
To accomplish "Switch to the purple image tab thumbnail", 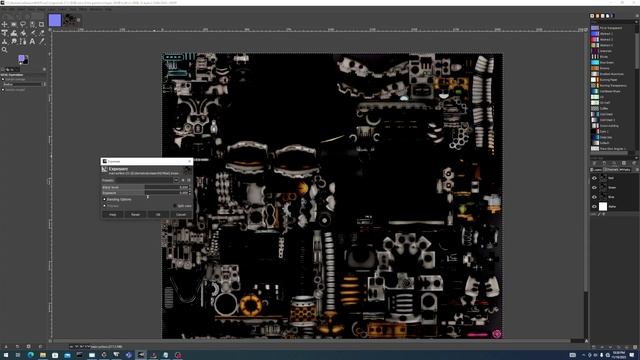I will pyautogui.click(x=55, y=20).
